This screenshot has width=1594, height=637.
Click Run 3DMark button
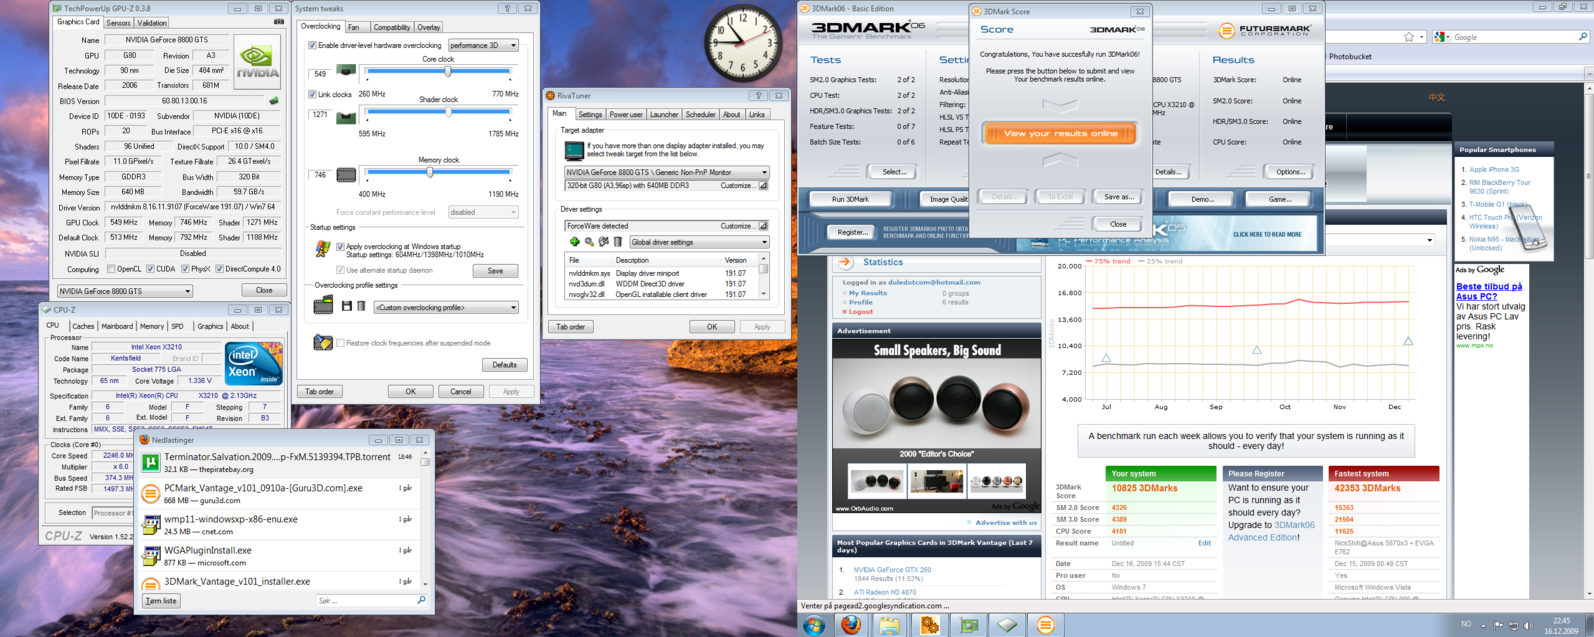click(x=850, y=199)
